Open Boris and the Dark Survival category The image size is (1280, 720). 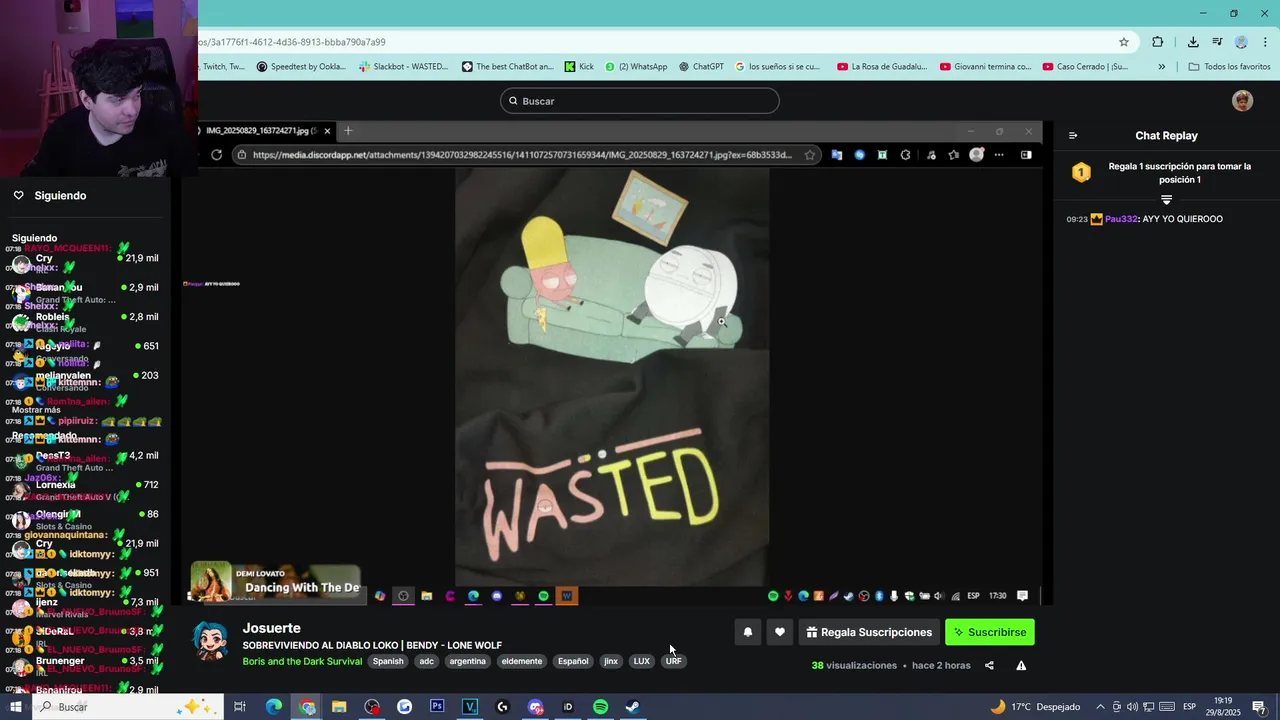point(302,661)
